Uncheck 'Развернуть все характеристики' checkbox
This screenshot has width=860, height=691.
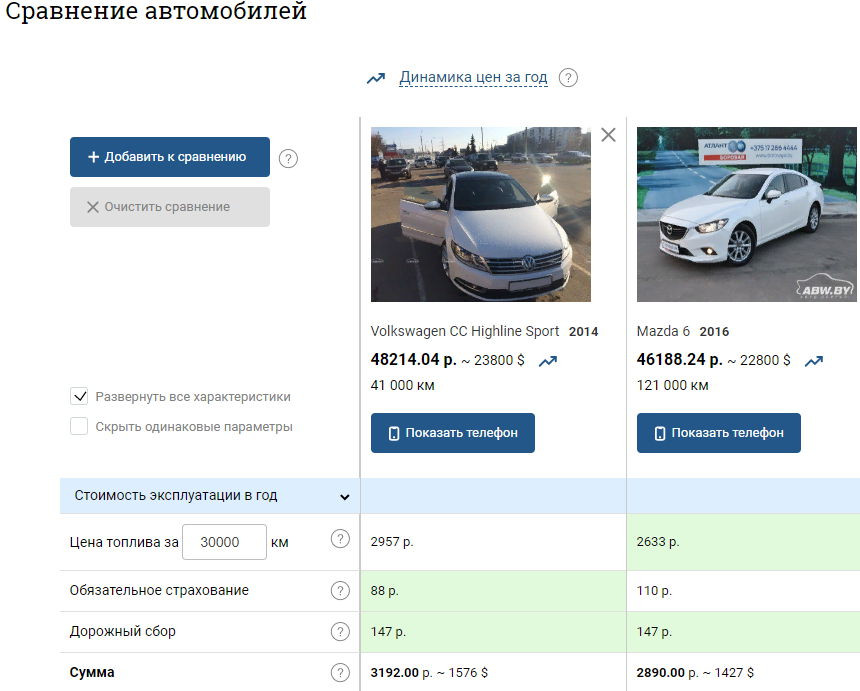coord(80,396)
